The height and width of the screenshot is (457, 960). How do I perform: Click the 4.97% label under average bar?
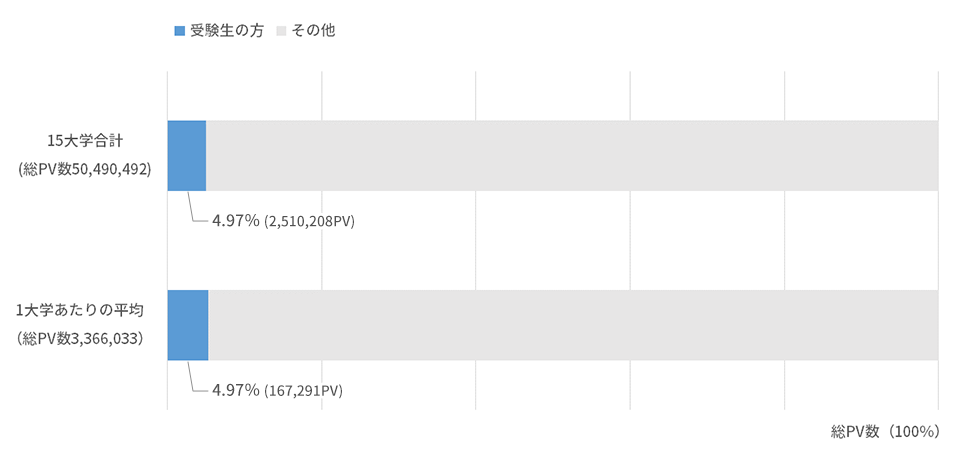click(236, 390)
